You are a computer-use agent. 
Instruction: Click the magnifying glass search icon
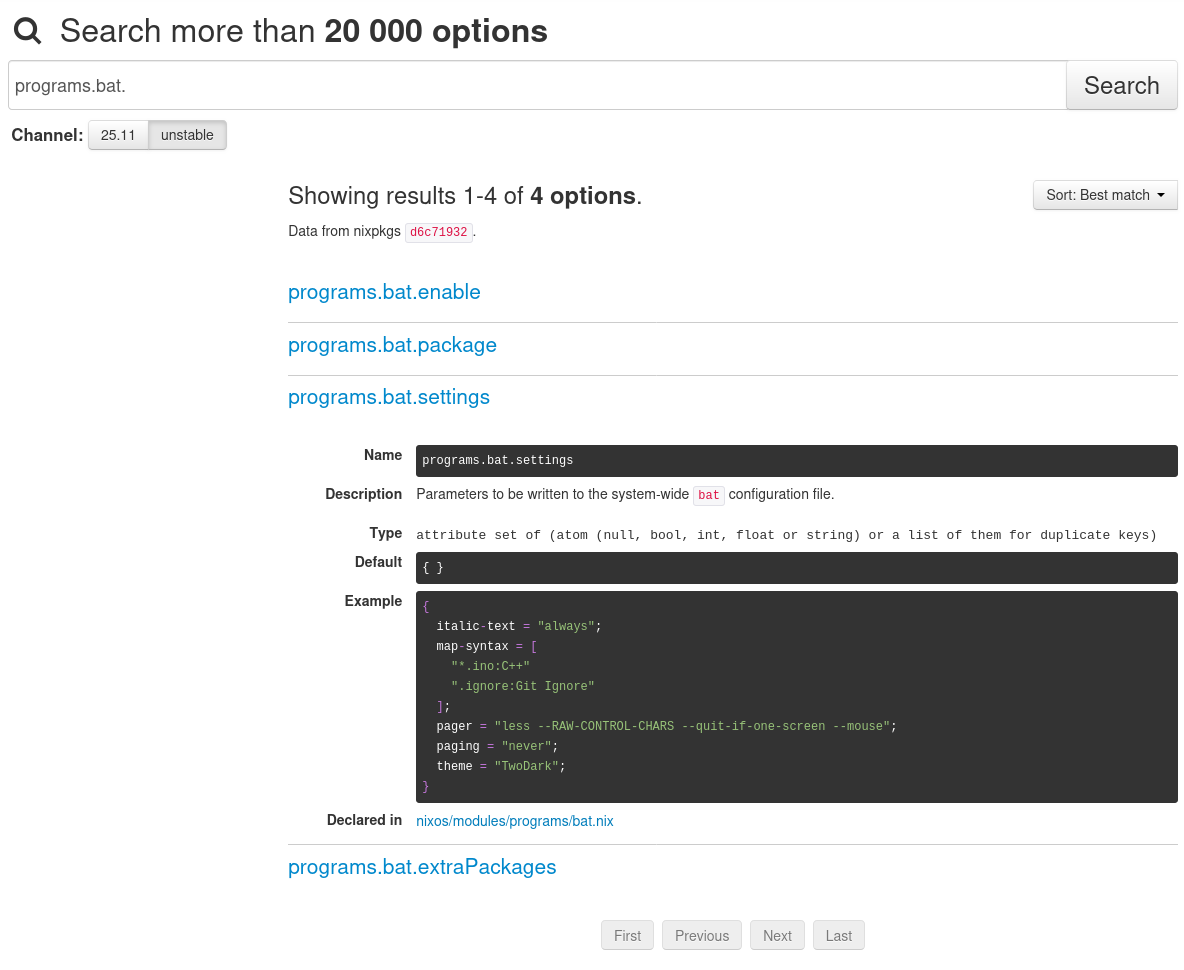(27, 32)
